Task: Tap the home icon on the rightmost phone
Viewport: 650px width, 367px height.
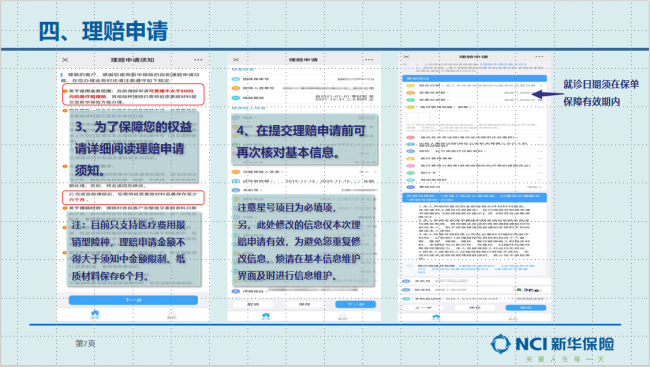Action: [x=436, y=318]
